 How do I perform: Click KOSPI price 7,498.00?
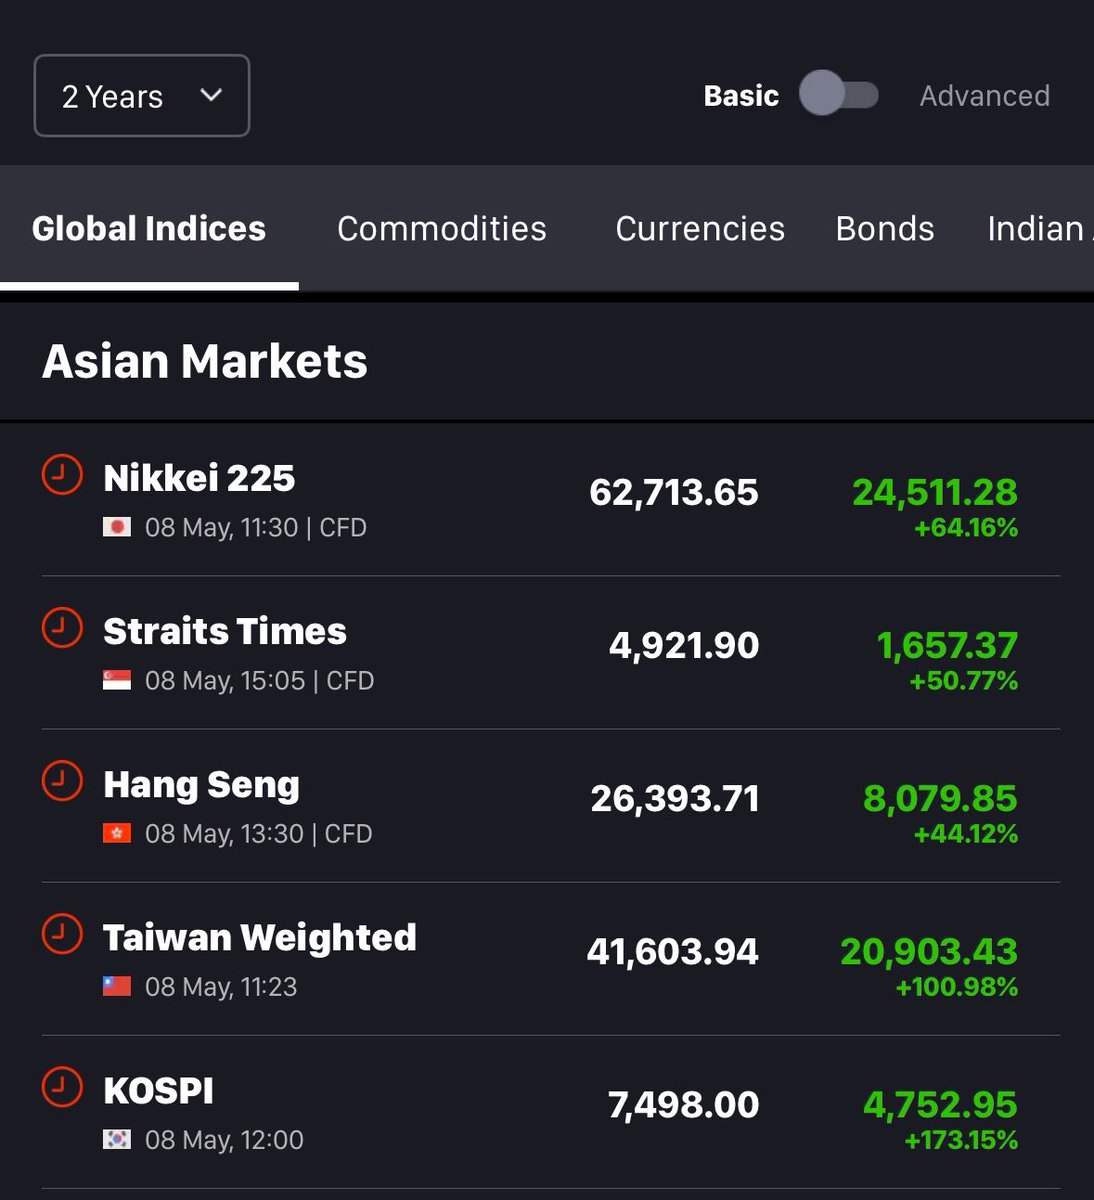(684, 1104)
